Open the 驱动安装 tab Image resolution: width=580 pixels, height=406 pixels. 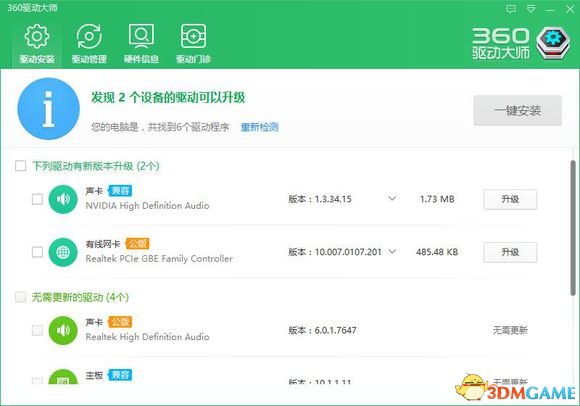pos(37,44)
